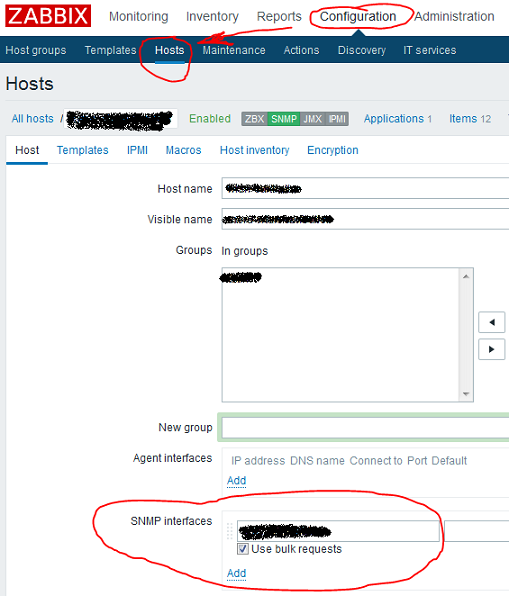
Task: Open the Monitoring menu
Action: (138, 16)
